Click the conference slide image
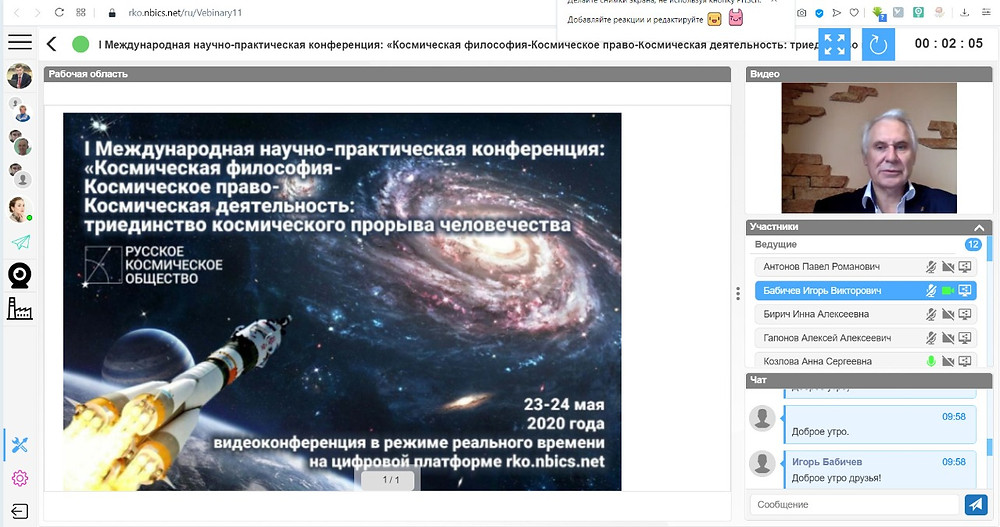The height and width of the screenshot is (527, 1000). click(x=342, y=302)
